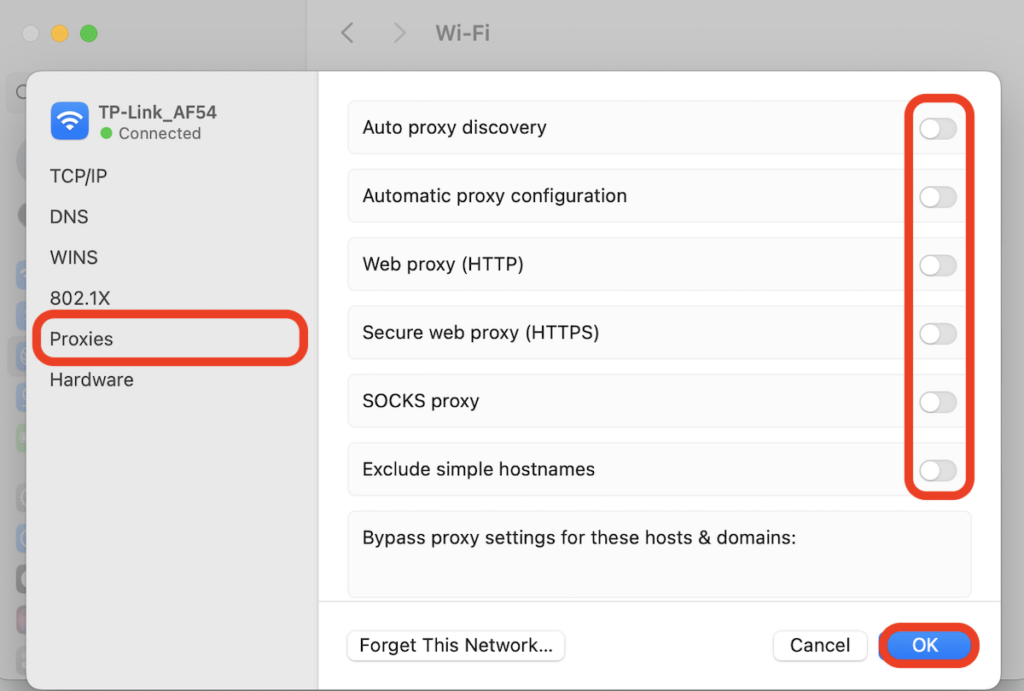
Task: Turn on Automatic proxy configuration
Action: 937,197
